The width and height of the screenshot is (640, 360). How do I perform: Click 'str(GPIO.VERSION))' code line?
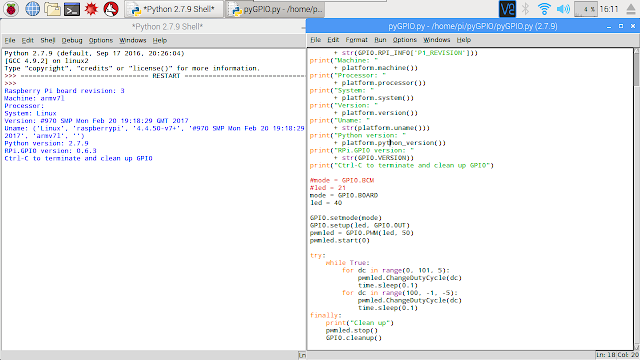(378, 158)
